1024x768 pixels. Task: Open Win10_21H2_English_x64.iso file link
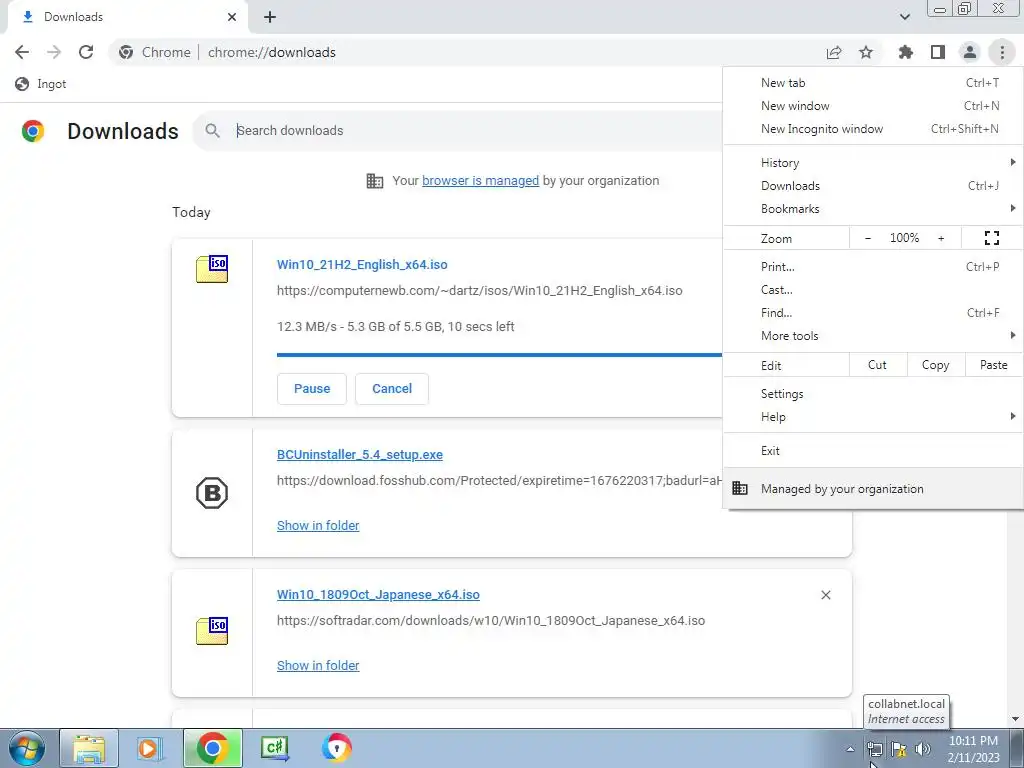[362, 264]
